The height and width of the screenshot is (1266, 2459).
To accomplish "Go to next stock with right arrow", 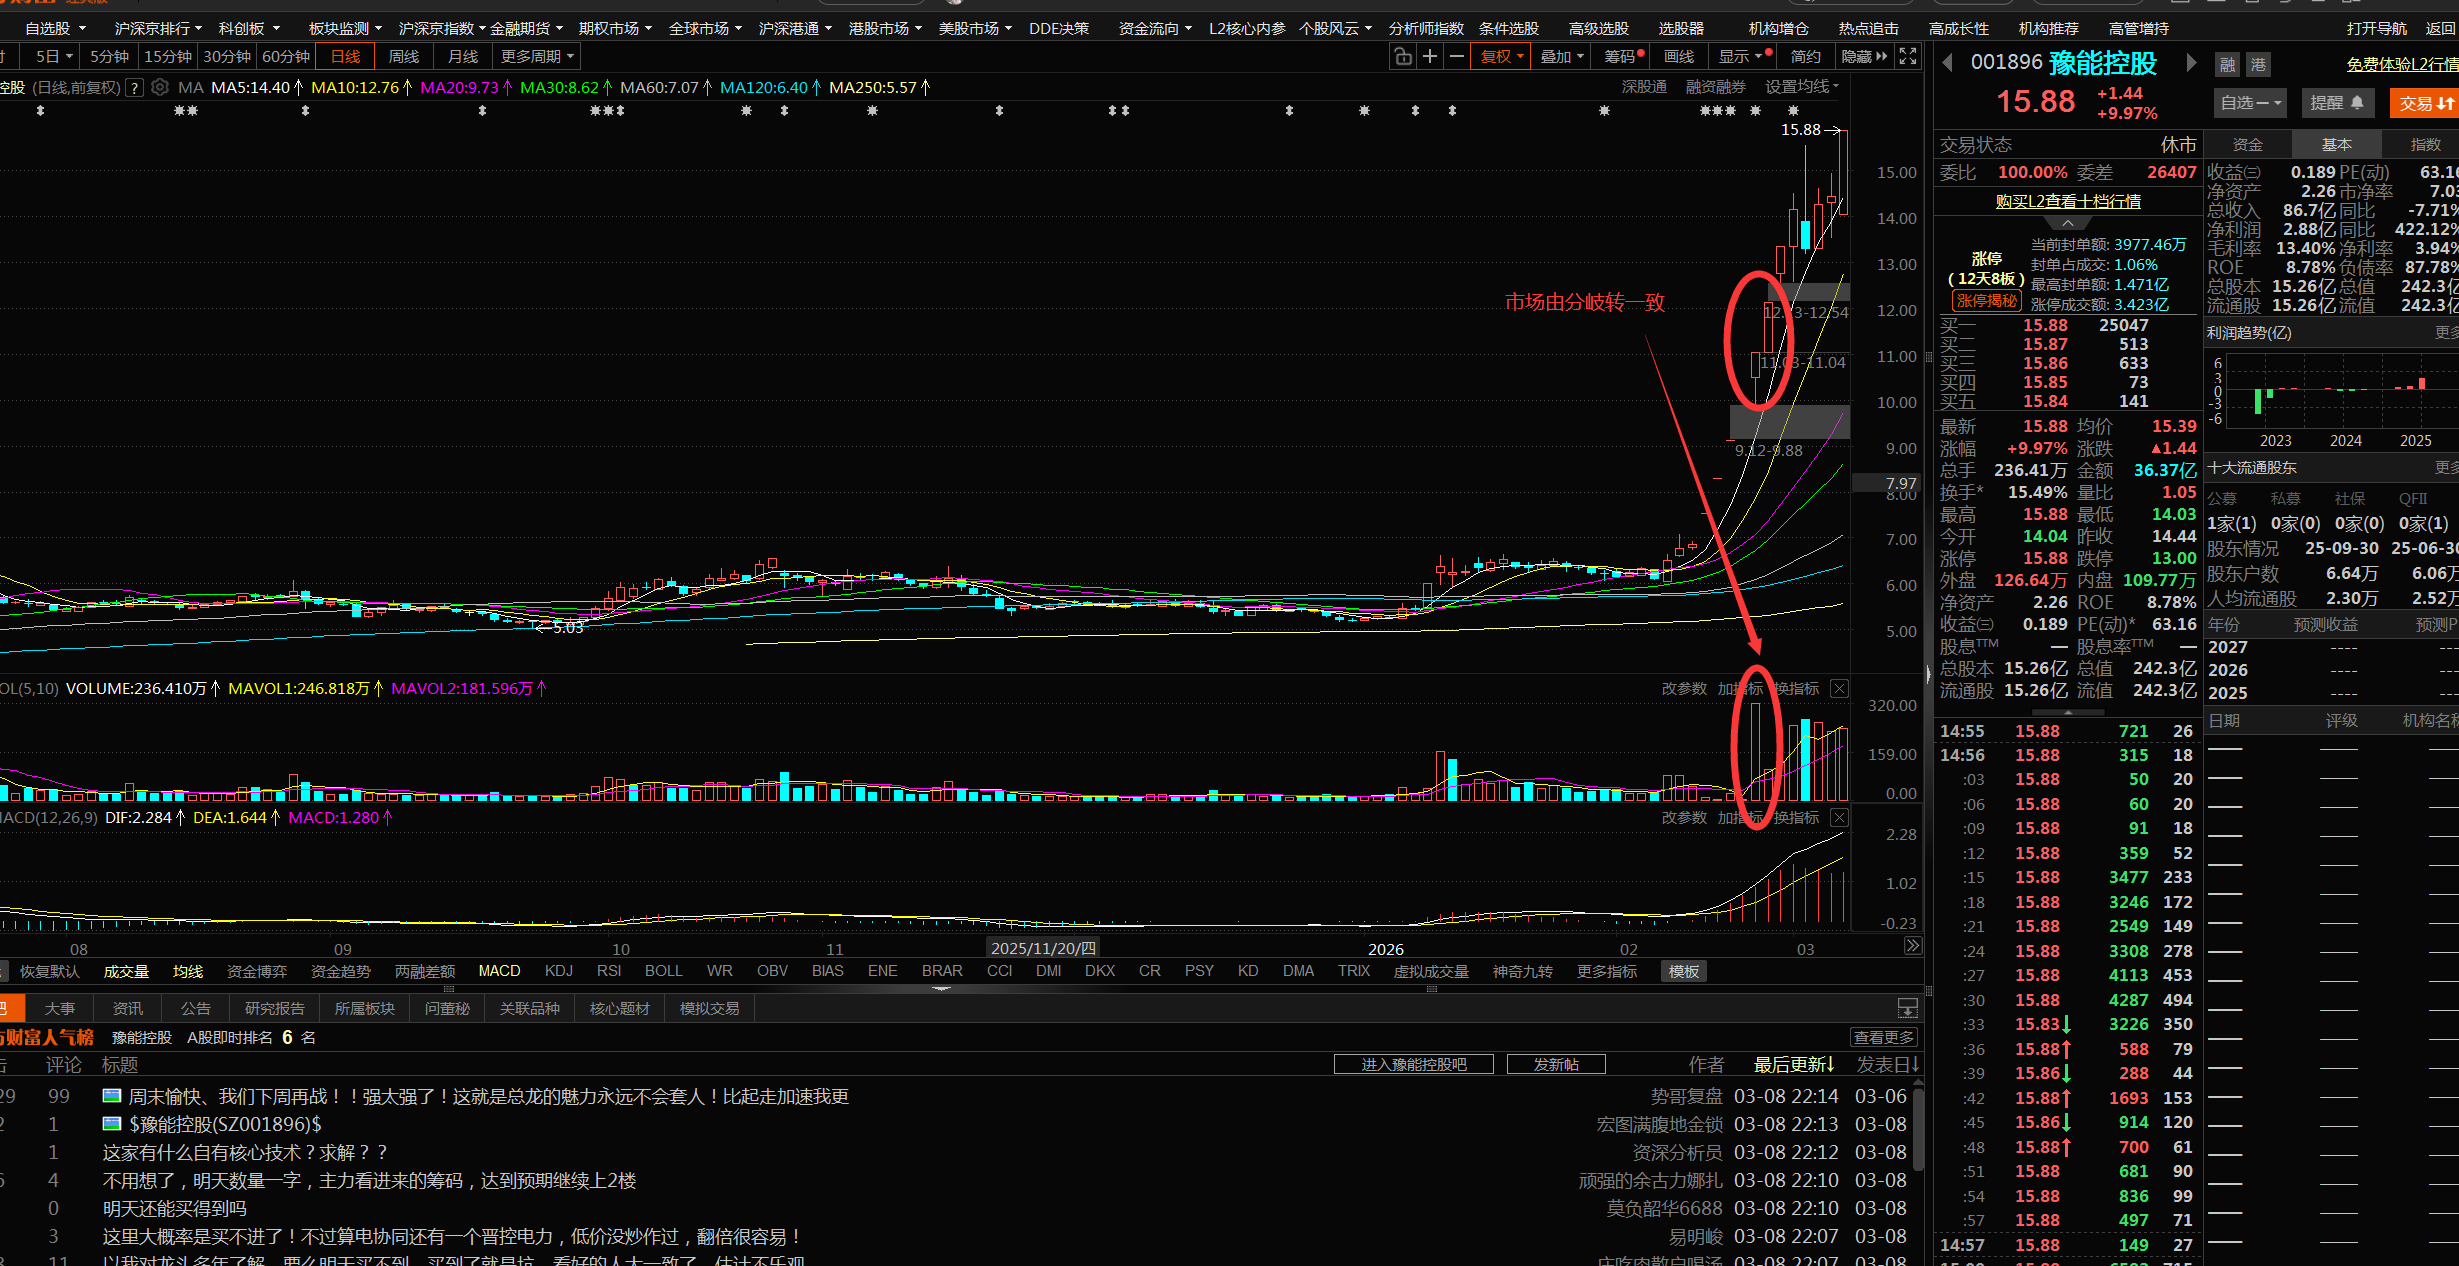I will (x=2191, y=63).
